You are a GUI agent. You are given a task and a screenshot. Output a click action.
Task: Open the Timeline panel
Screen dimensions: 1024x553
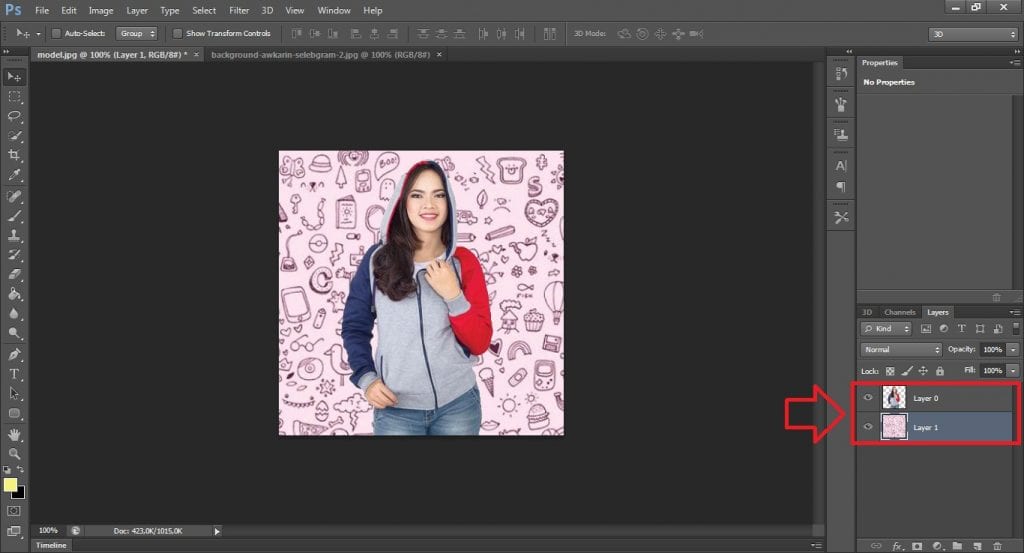point(51,546)
